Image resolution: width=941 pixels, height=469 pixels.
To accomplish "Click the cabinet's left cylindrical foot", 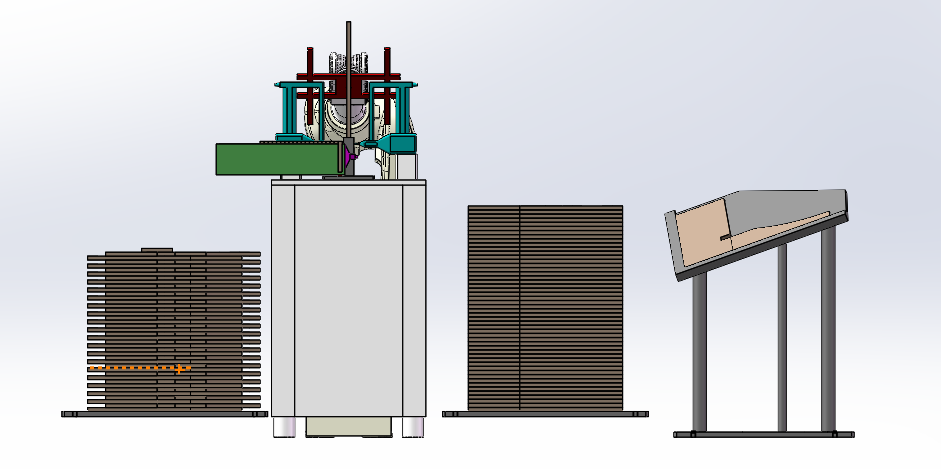I will (284, 427).
